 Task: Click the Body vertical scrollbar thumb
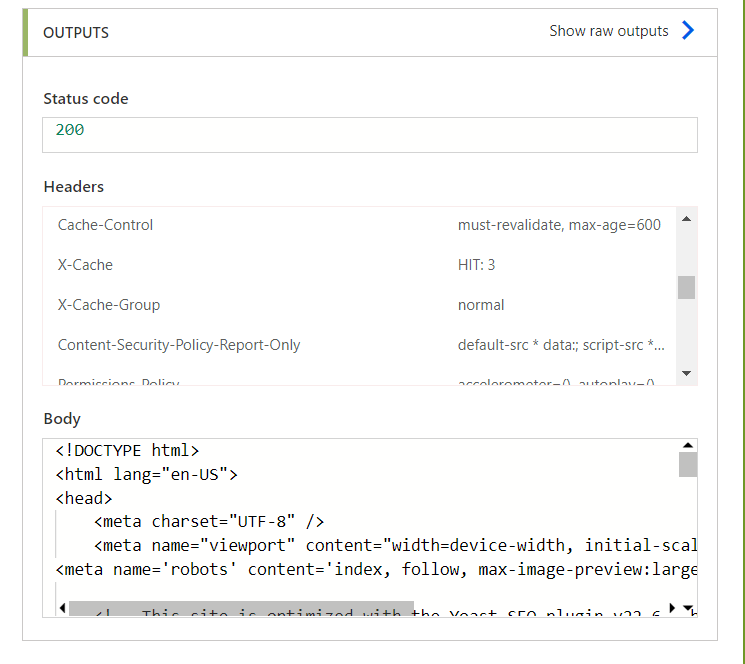pyautogui.click(x=688, y=464)
